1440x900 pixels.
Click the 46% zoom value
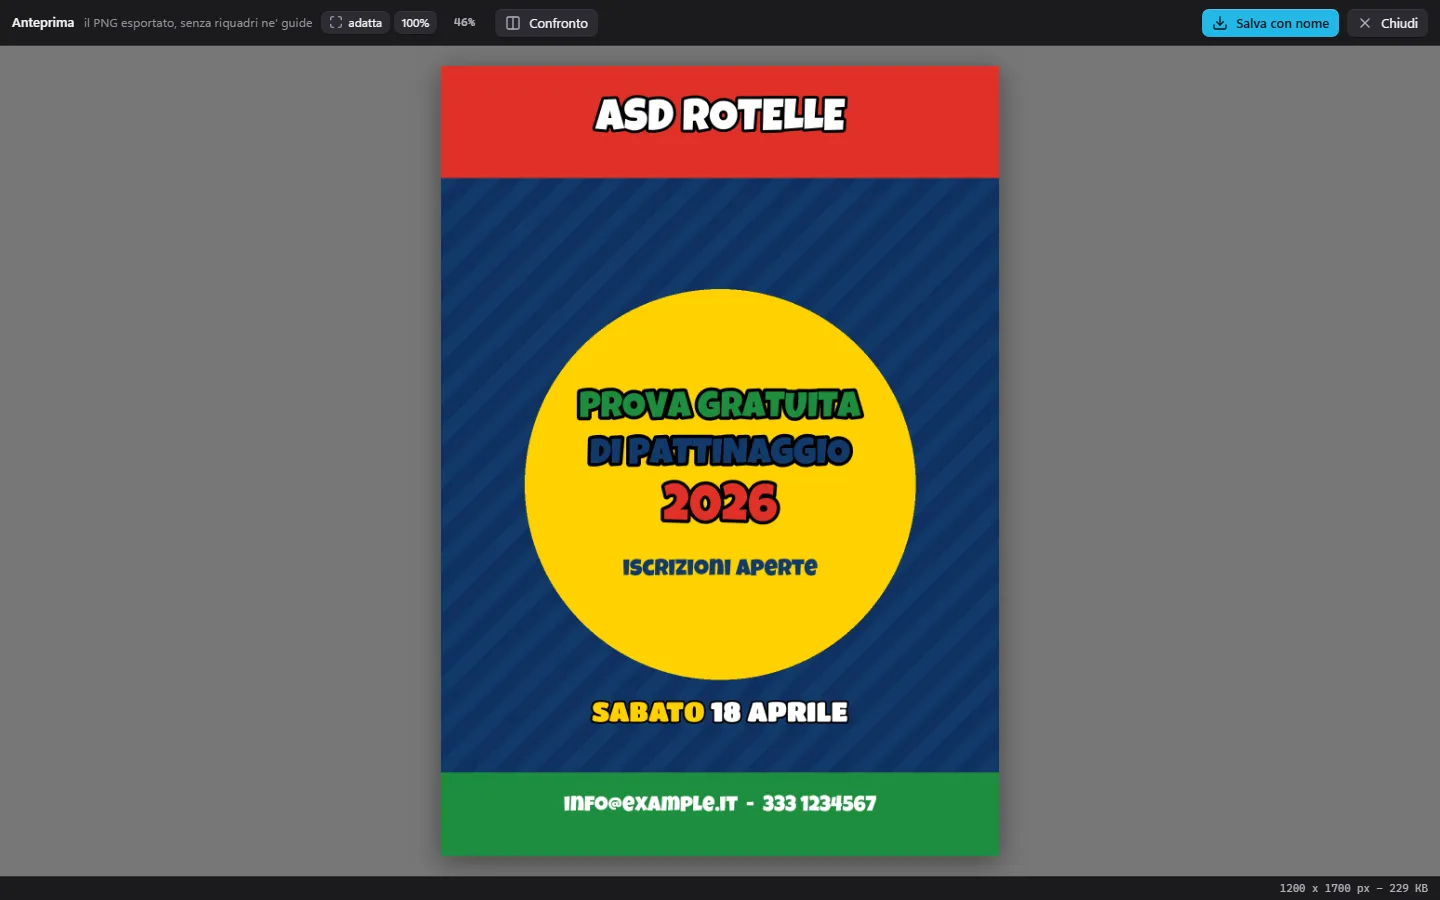pos(464,22)
